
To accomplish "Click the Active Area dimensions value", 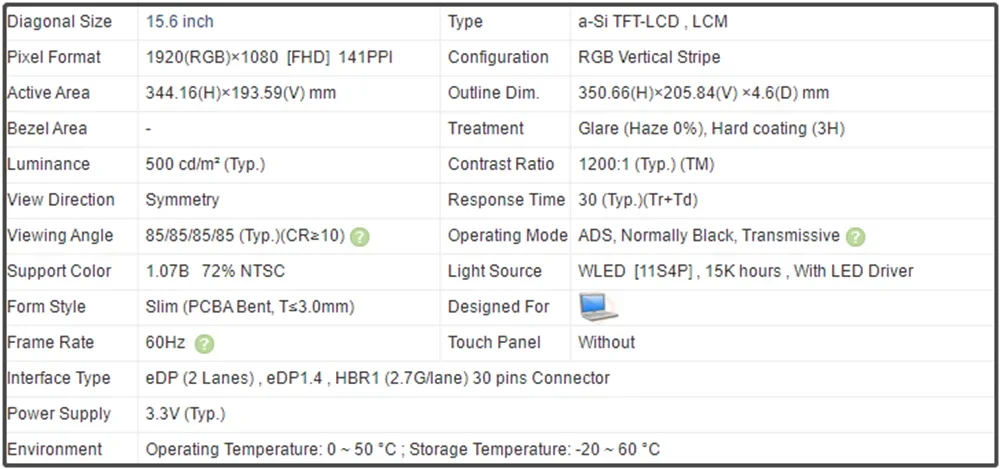I will click(x=240, y=93).
